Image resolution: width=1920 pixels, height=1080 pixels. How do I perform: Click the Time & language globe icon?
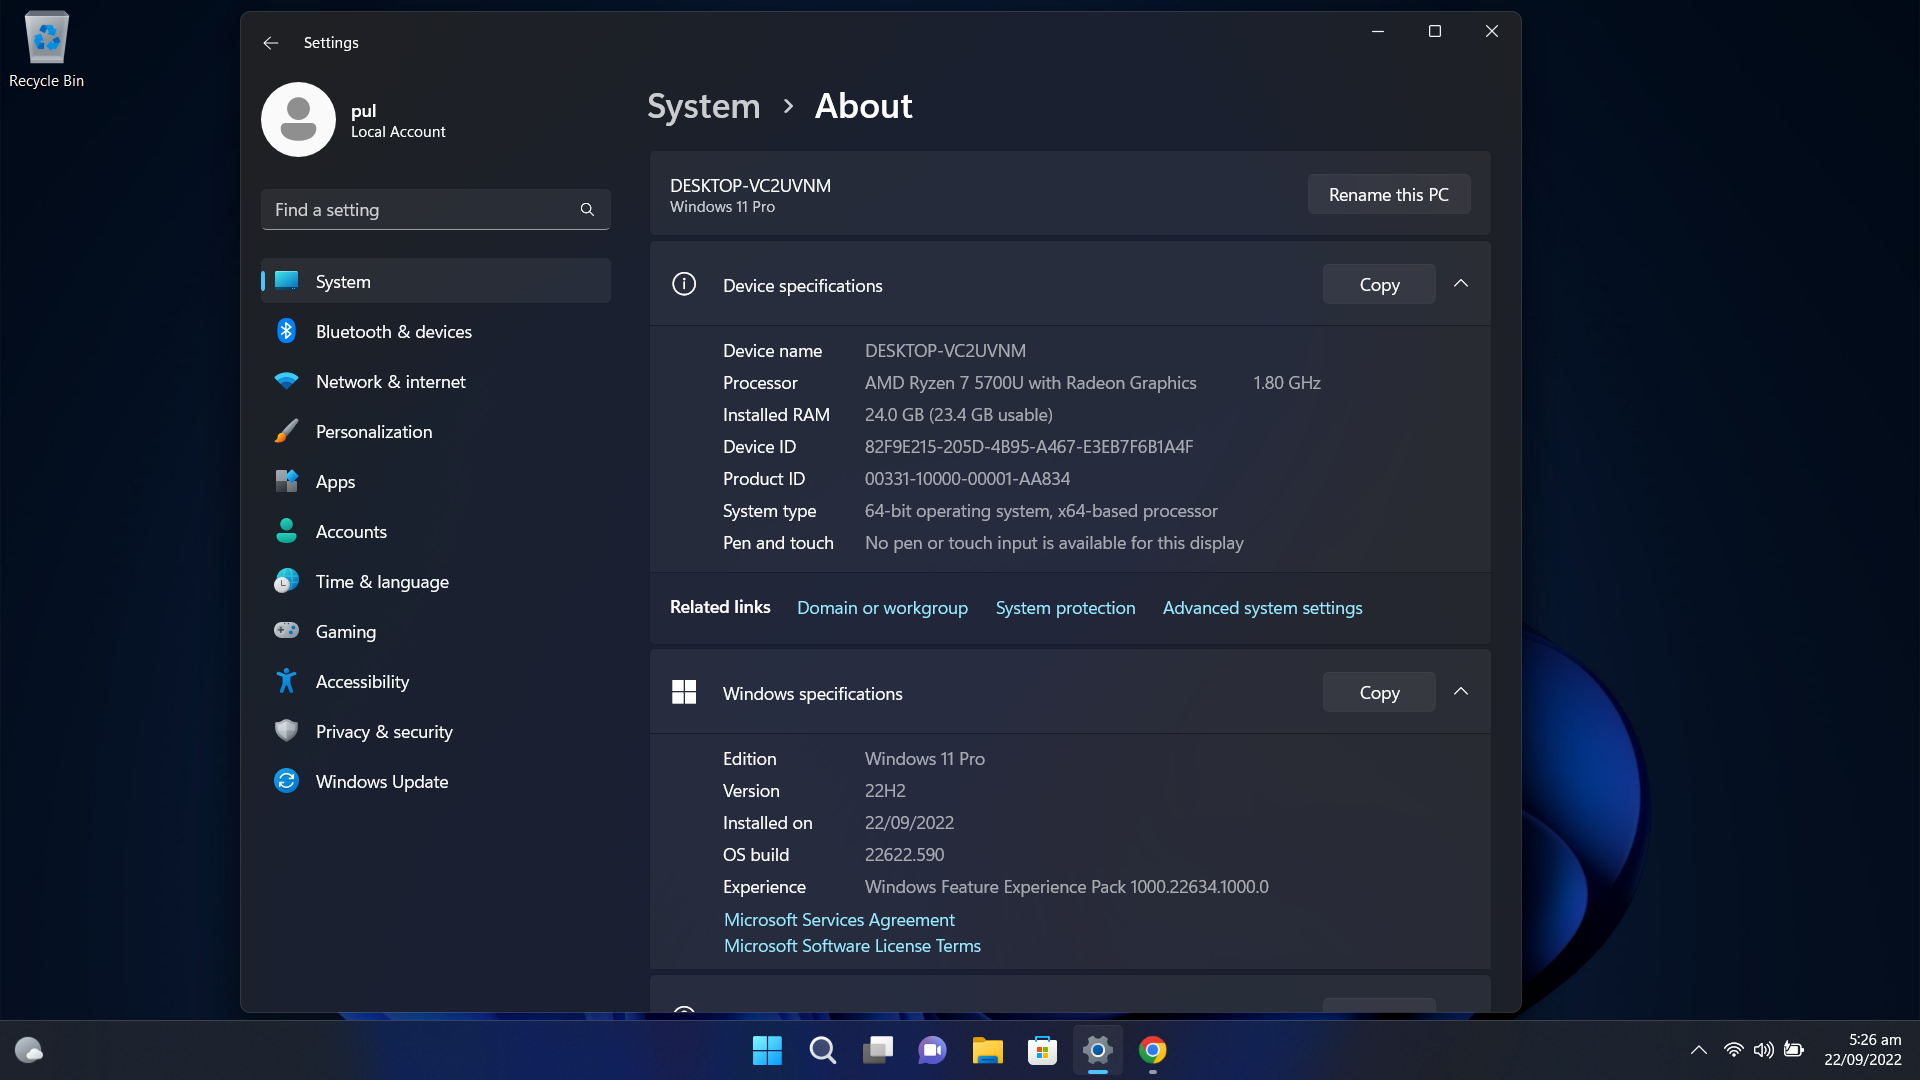(x=286, y=581)
